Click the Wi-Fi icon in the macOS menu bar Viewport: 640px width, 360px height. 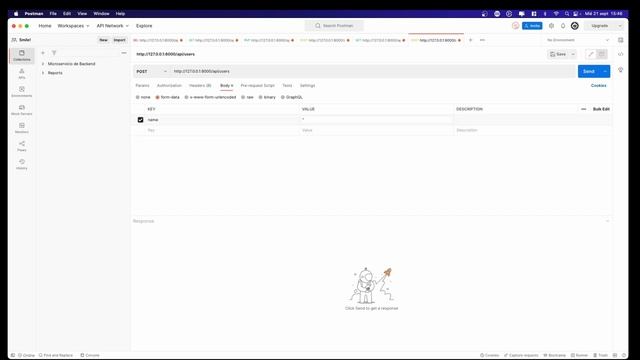[556, 13]
